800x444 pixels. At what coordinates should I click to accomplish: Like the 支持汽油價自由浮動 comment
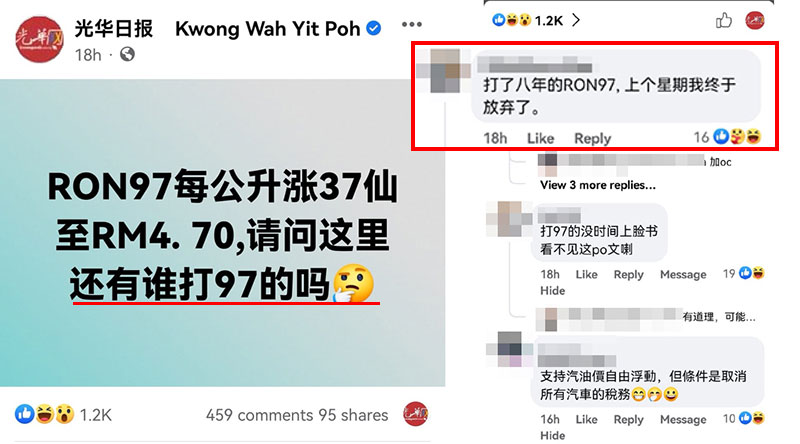click(x=586, y=420)
